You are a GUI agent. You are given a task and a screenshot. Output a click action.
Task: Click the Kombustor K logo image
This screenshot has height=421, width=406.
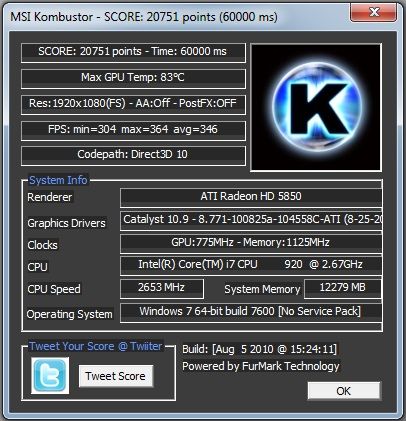tap(316, 108)
